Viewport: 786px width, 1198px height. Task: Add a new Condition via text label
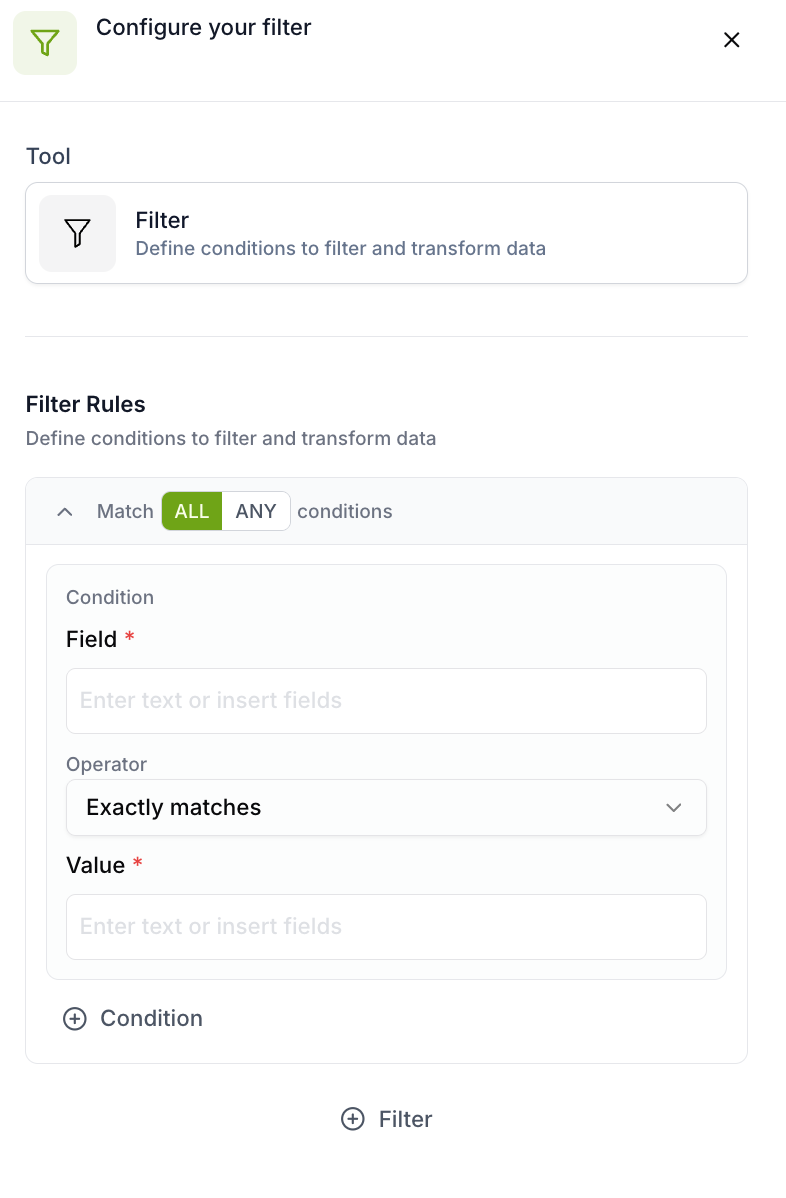151,1018
